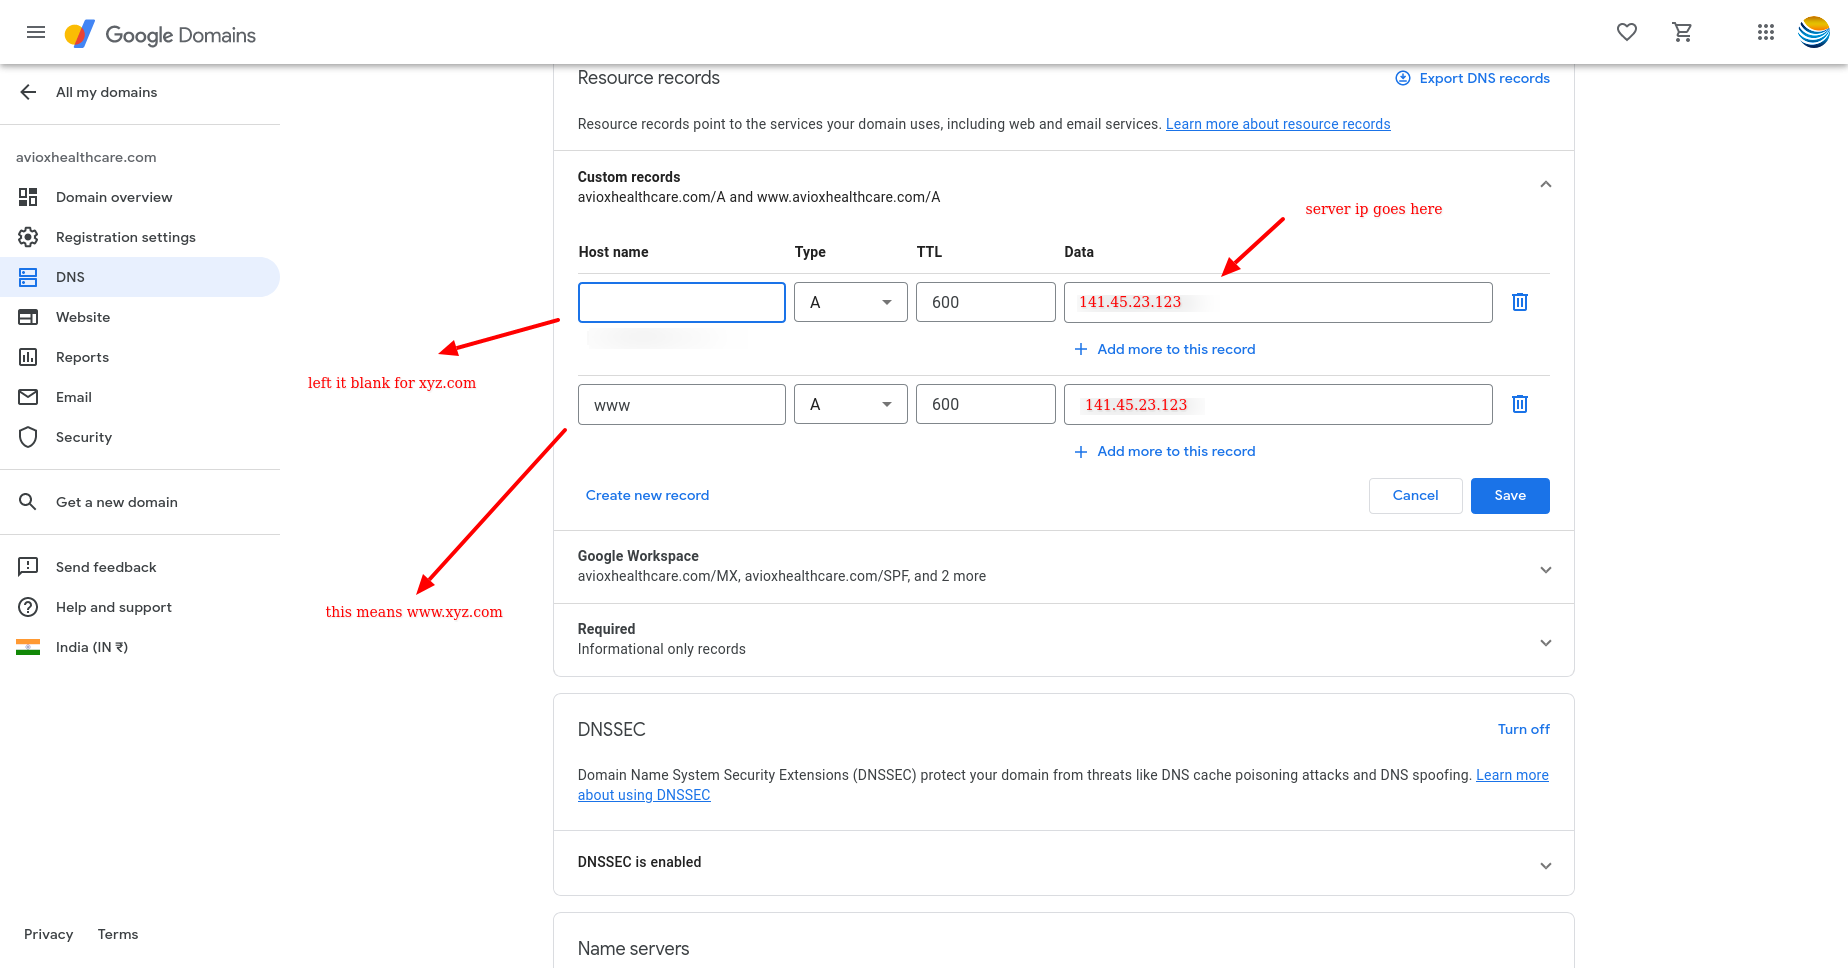Click the Reports chart icon
Viewport: 1848px width, 968px height.
coord(28,357)
